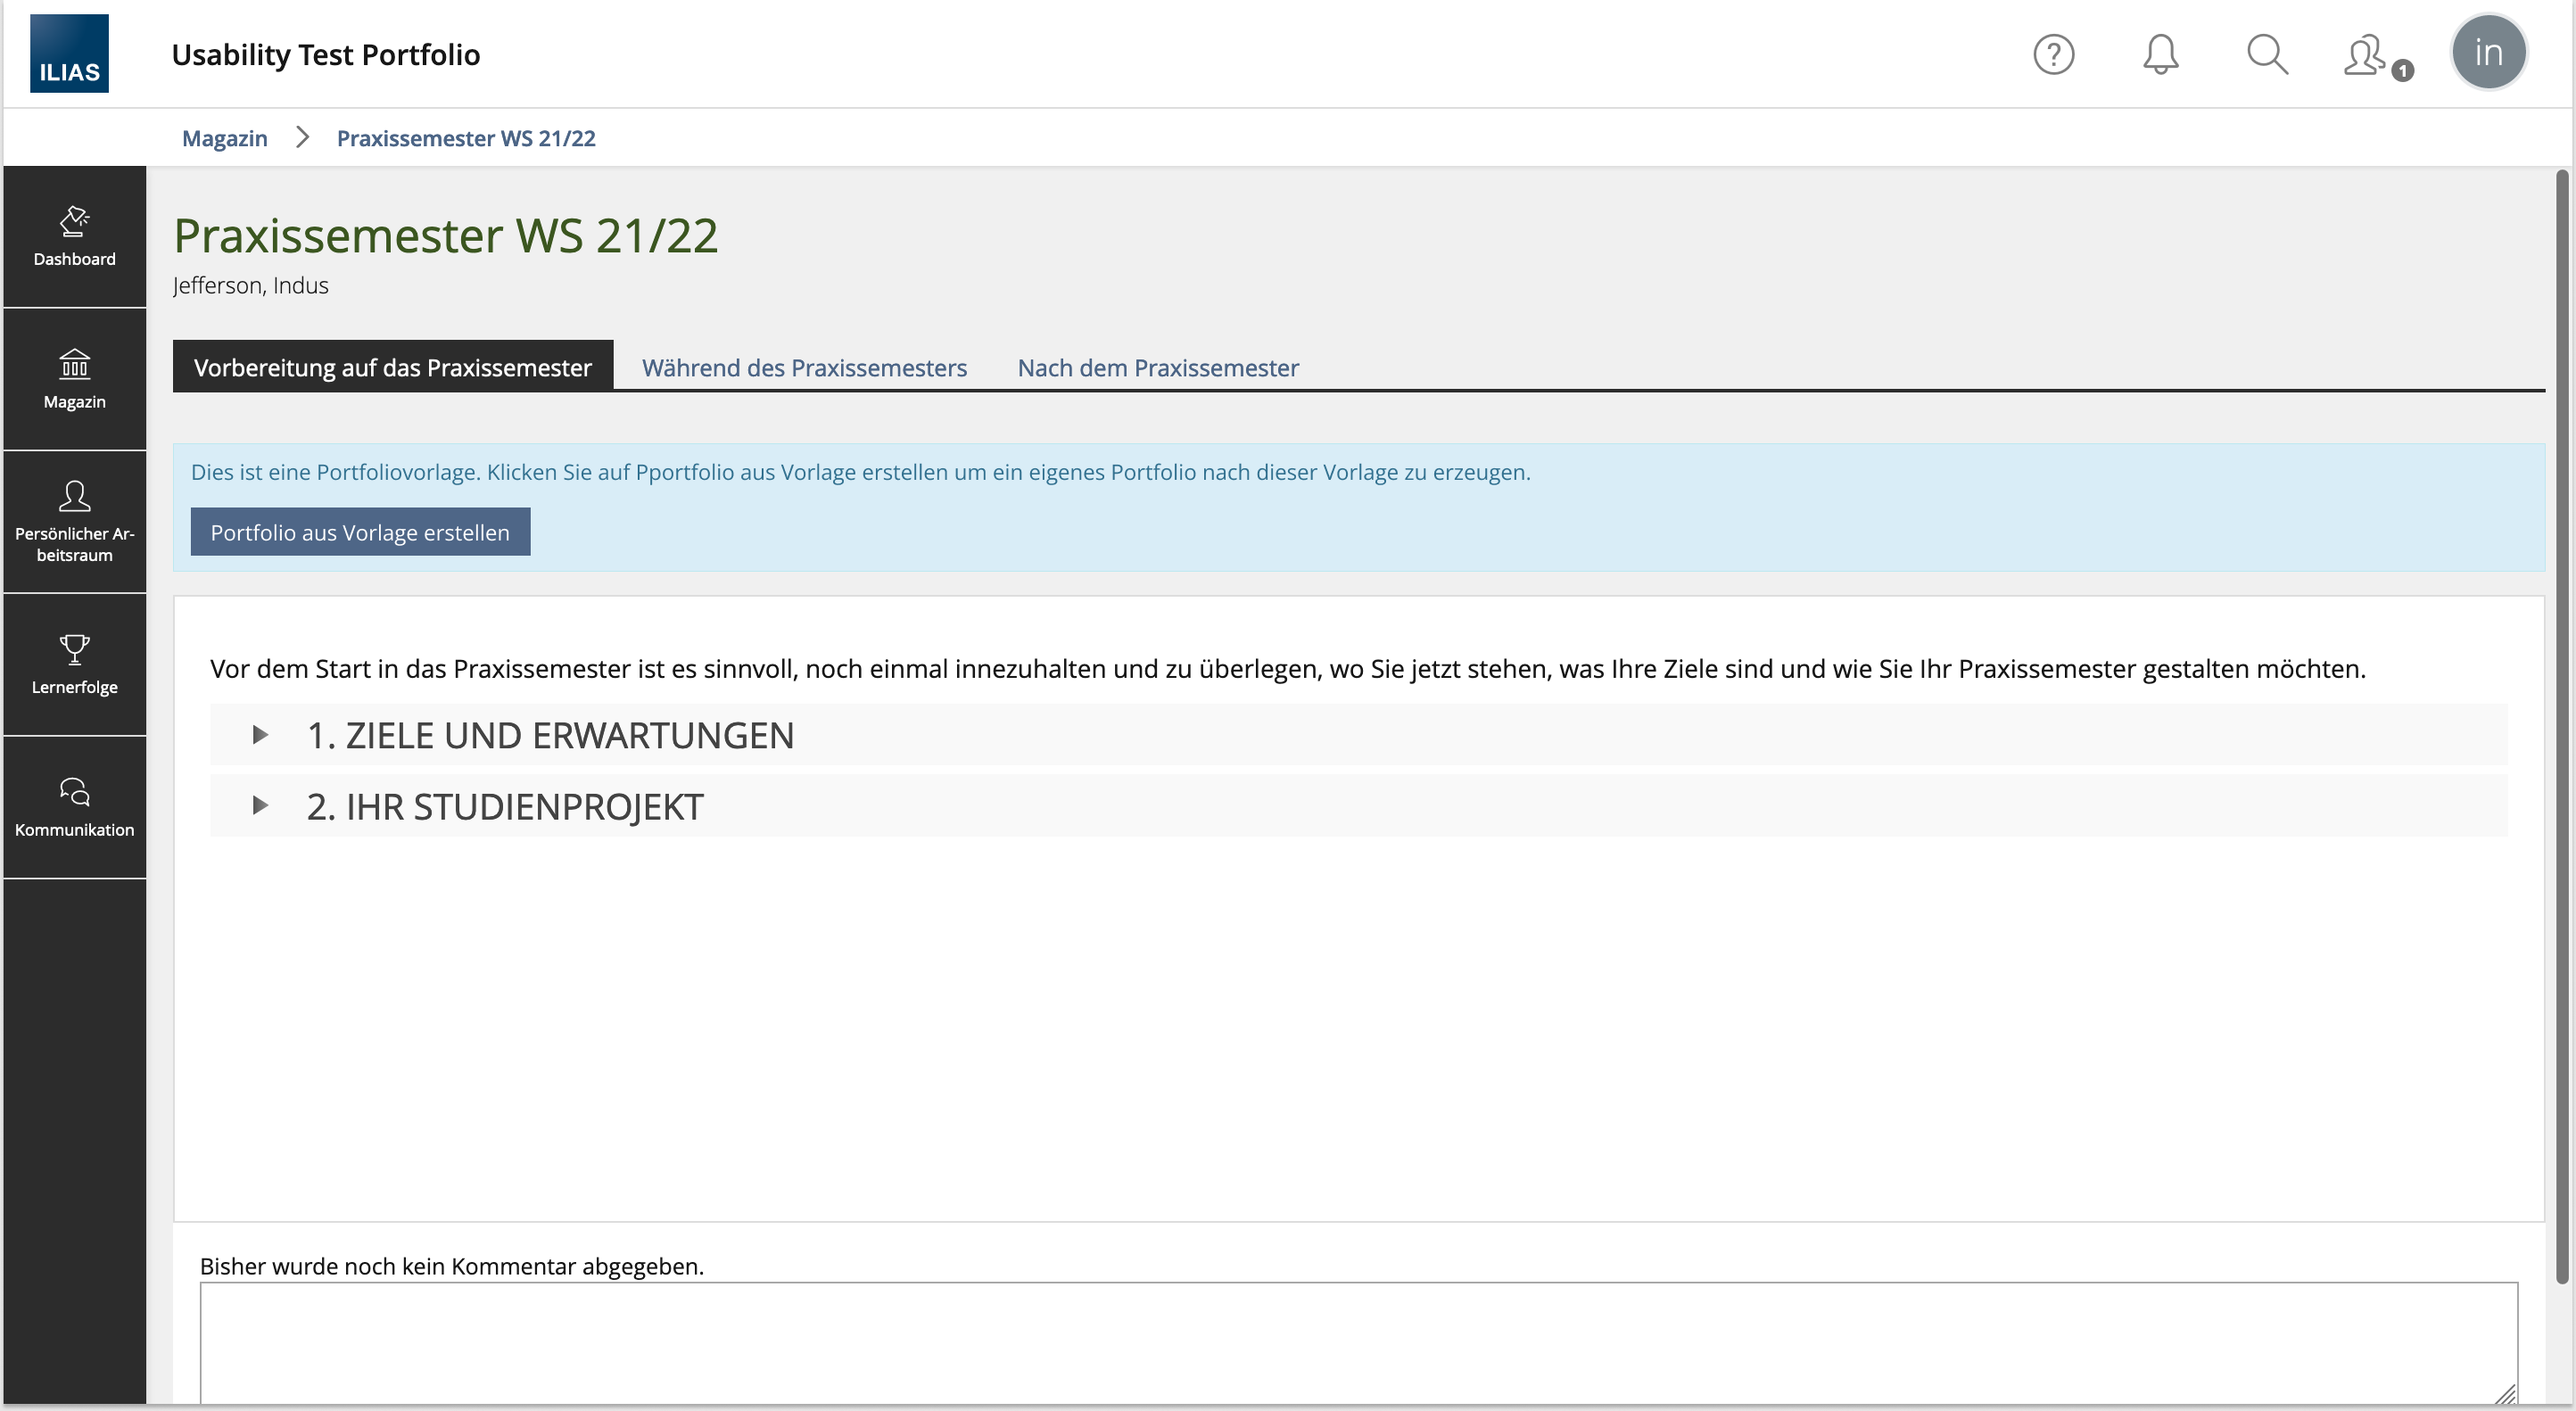Click the search magnifier icon
This screenshot has height=1411, width=2576.
coord(2266,54)
